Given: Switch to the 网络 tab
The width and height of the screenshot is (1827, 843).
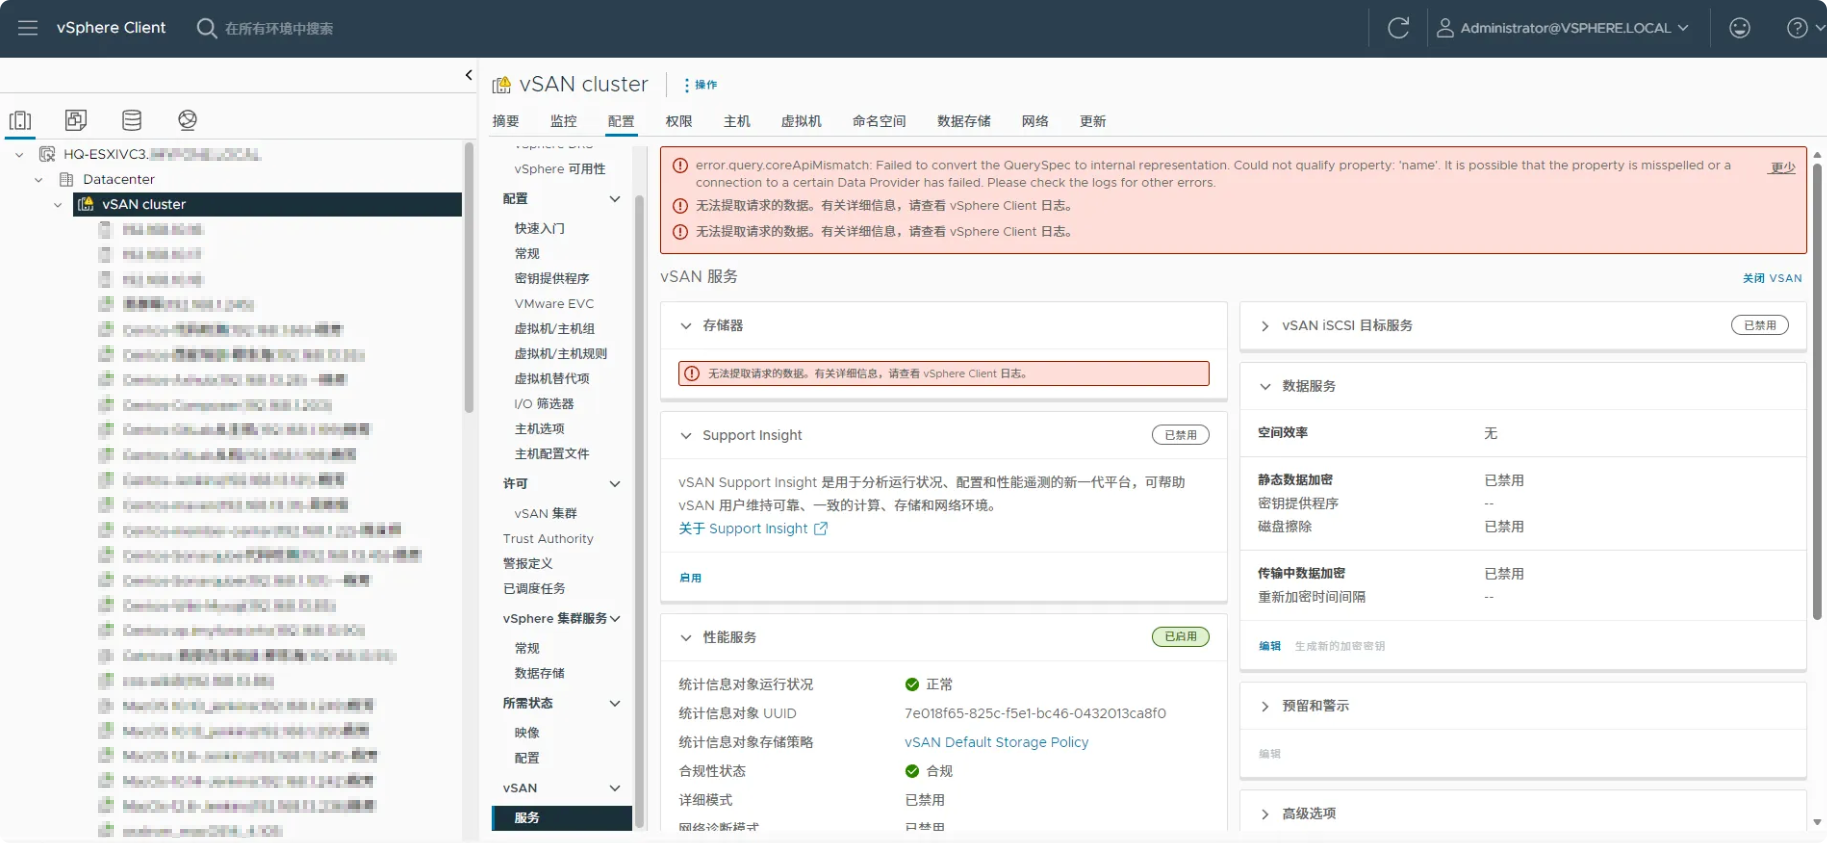Looking at the screenshot, I should (1035, 121).
